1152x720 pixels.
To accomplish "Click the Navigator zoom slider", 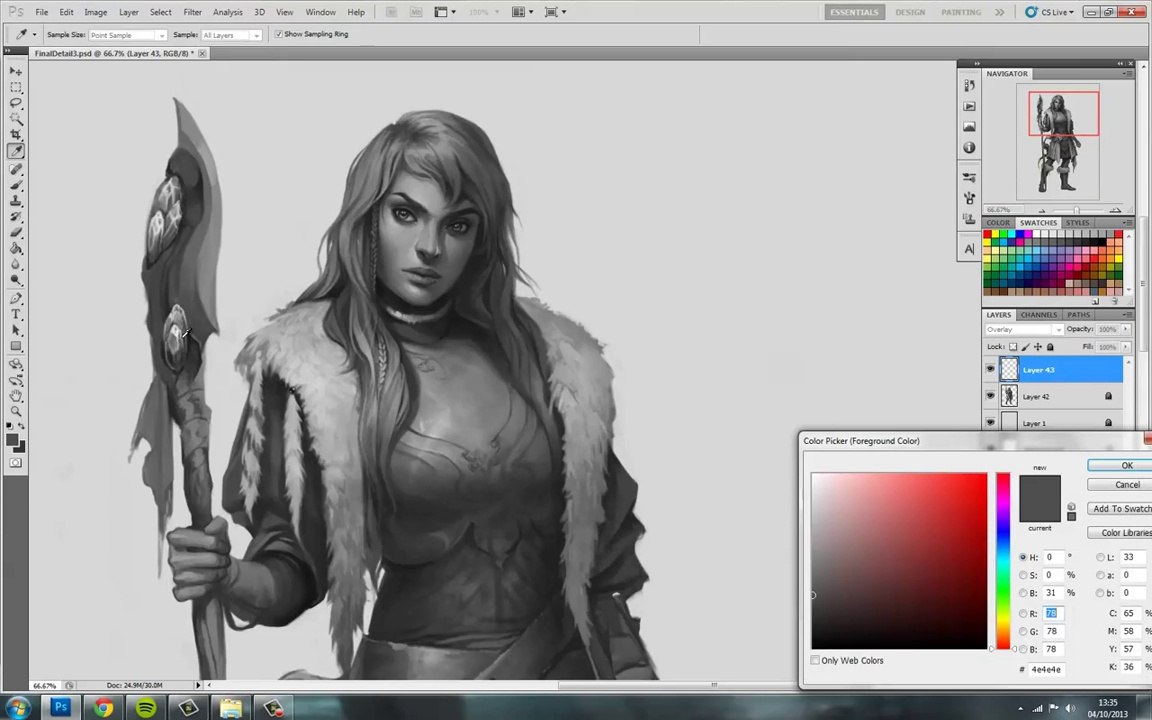I will tap(1076, 210).
